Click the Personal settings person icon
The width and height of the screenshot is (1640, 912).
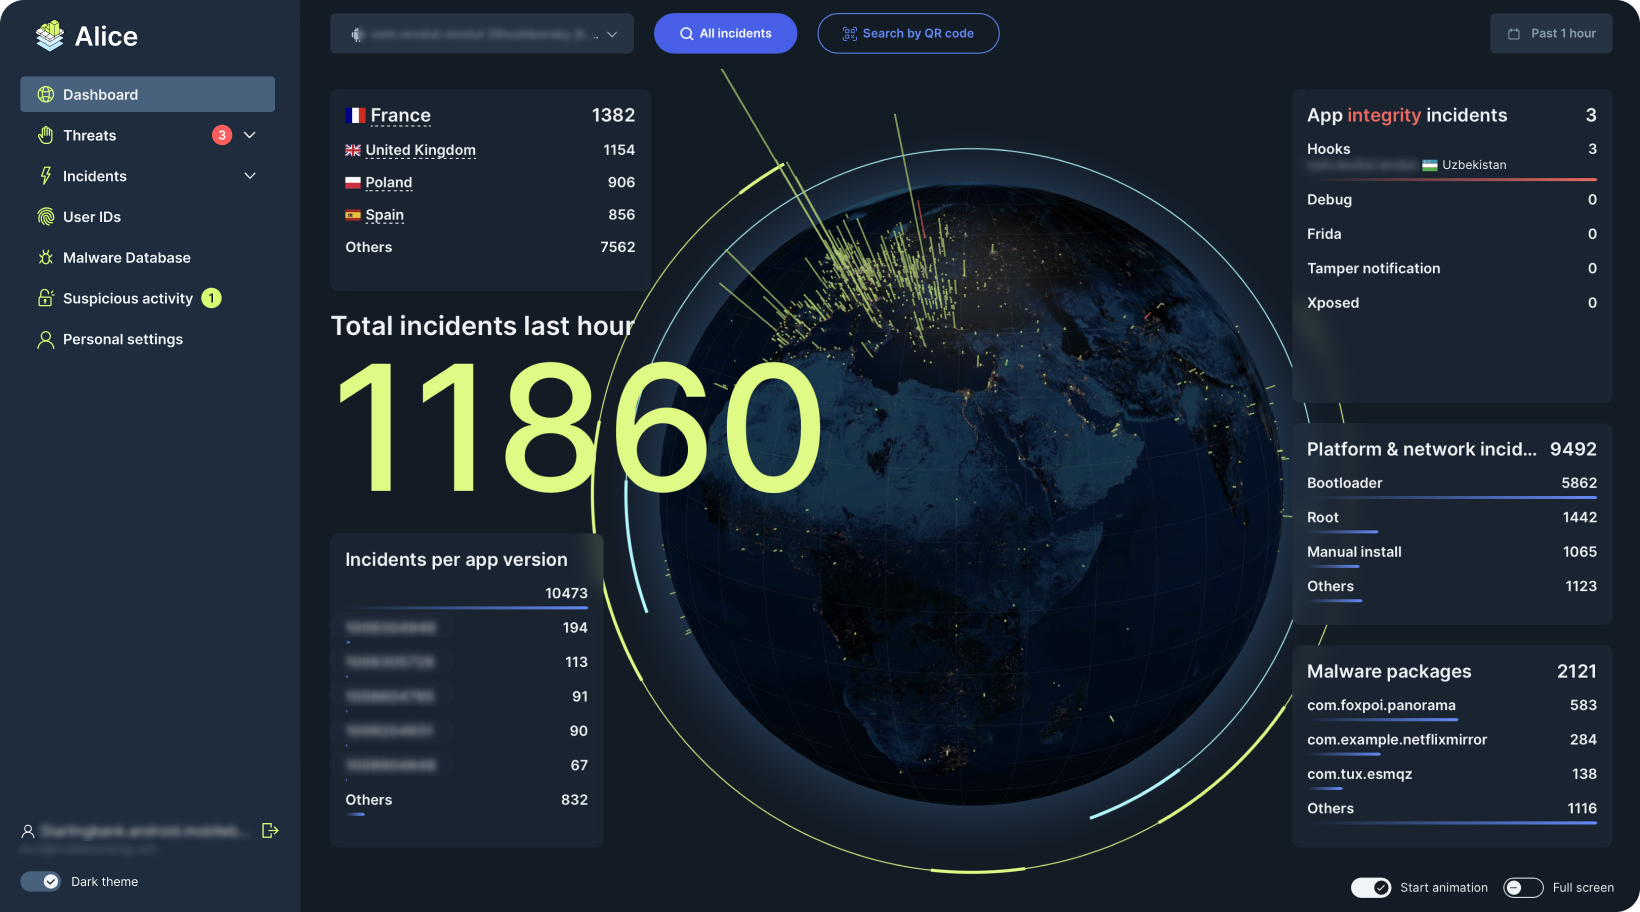click(46, 340)
